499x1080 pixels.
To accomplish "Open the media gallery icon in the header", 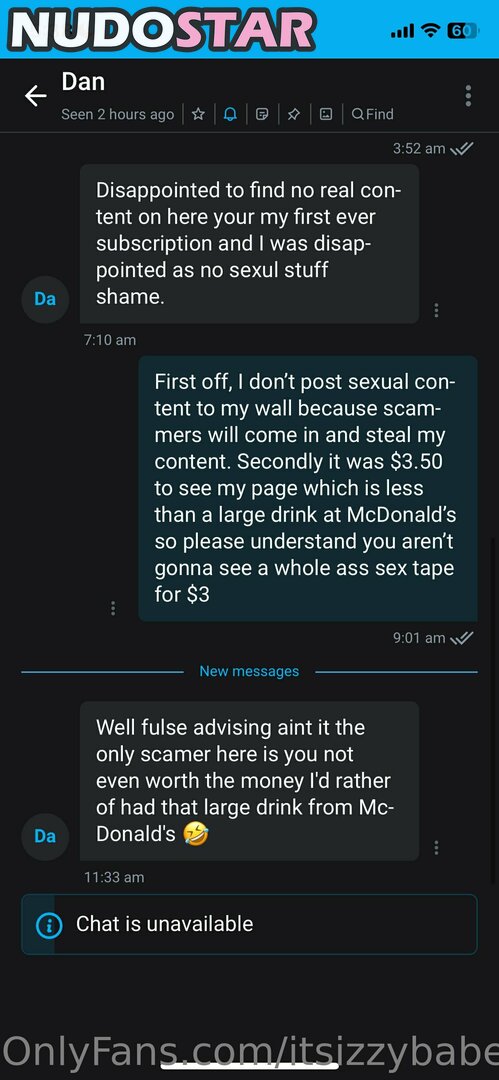I will pos(326,114).
